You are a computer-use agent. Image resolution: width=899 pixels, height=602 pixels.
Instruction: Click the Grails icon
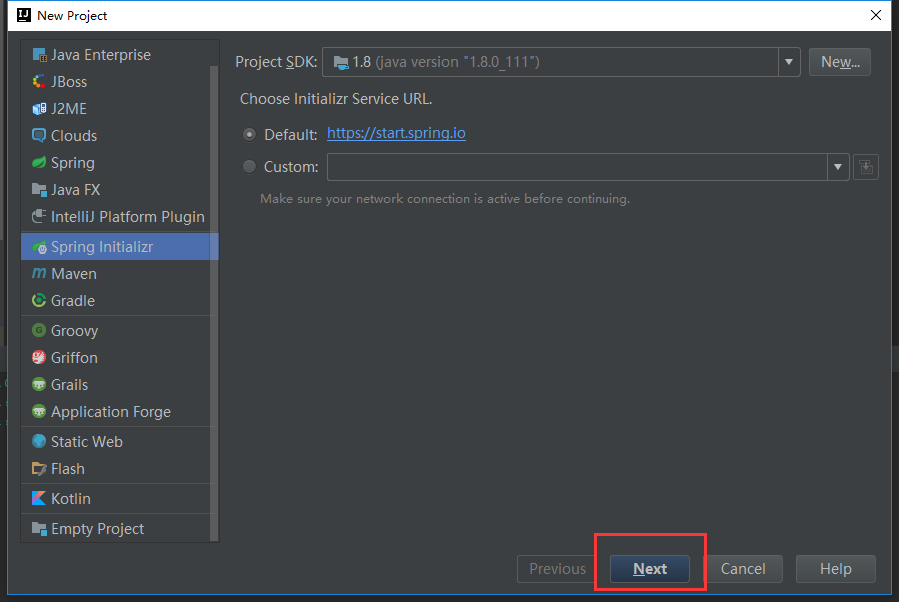[x=39, y=385]
